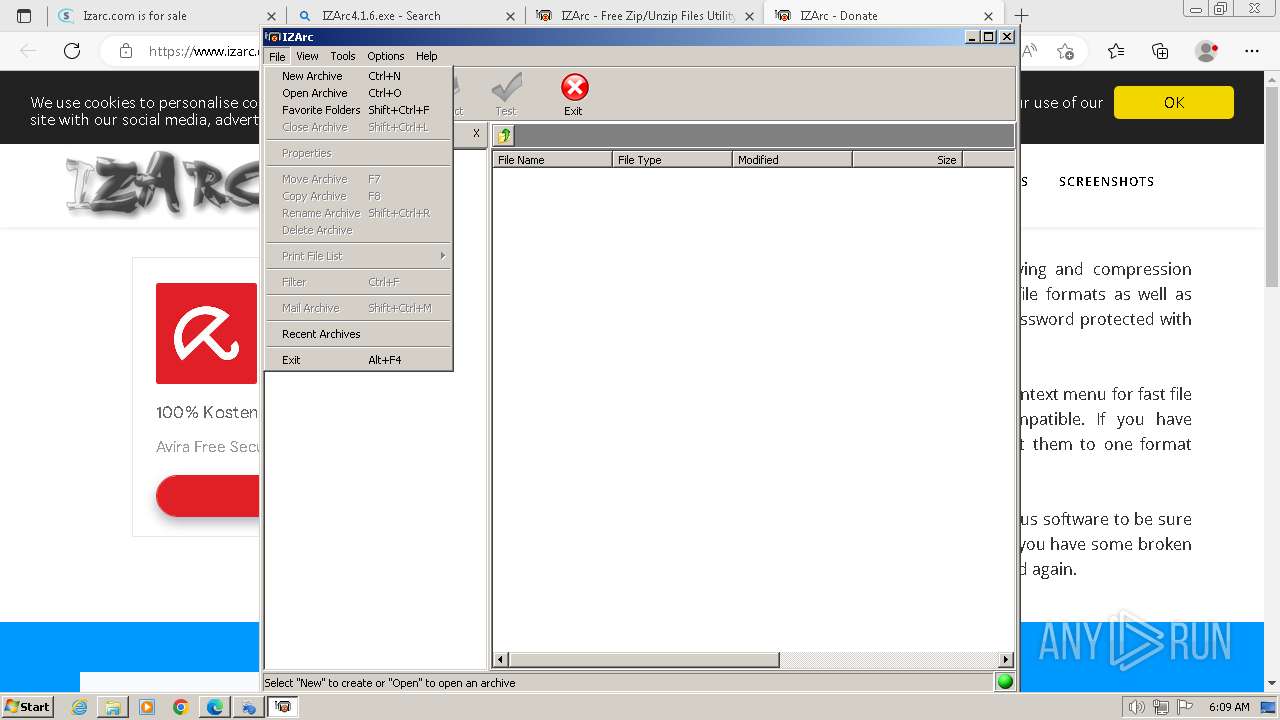
Task: Click the file list horizontal scrollbar thumb
Action: [644, 659]
